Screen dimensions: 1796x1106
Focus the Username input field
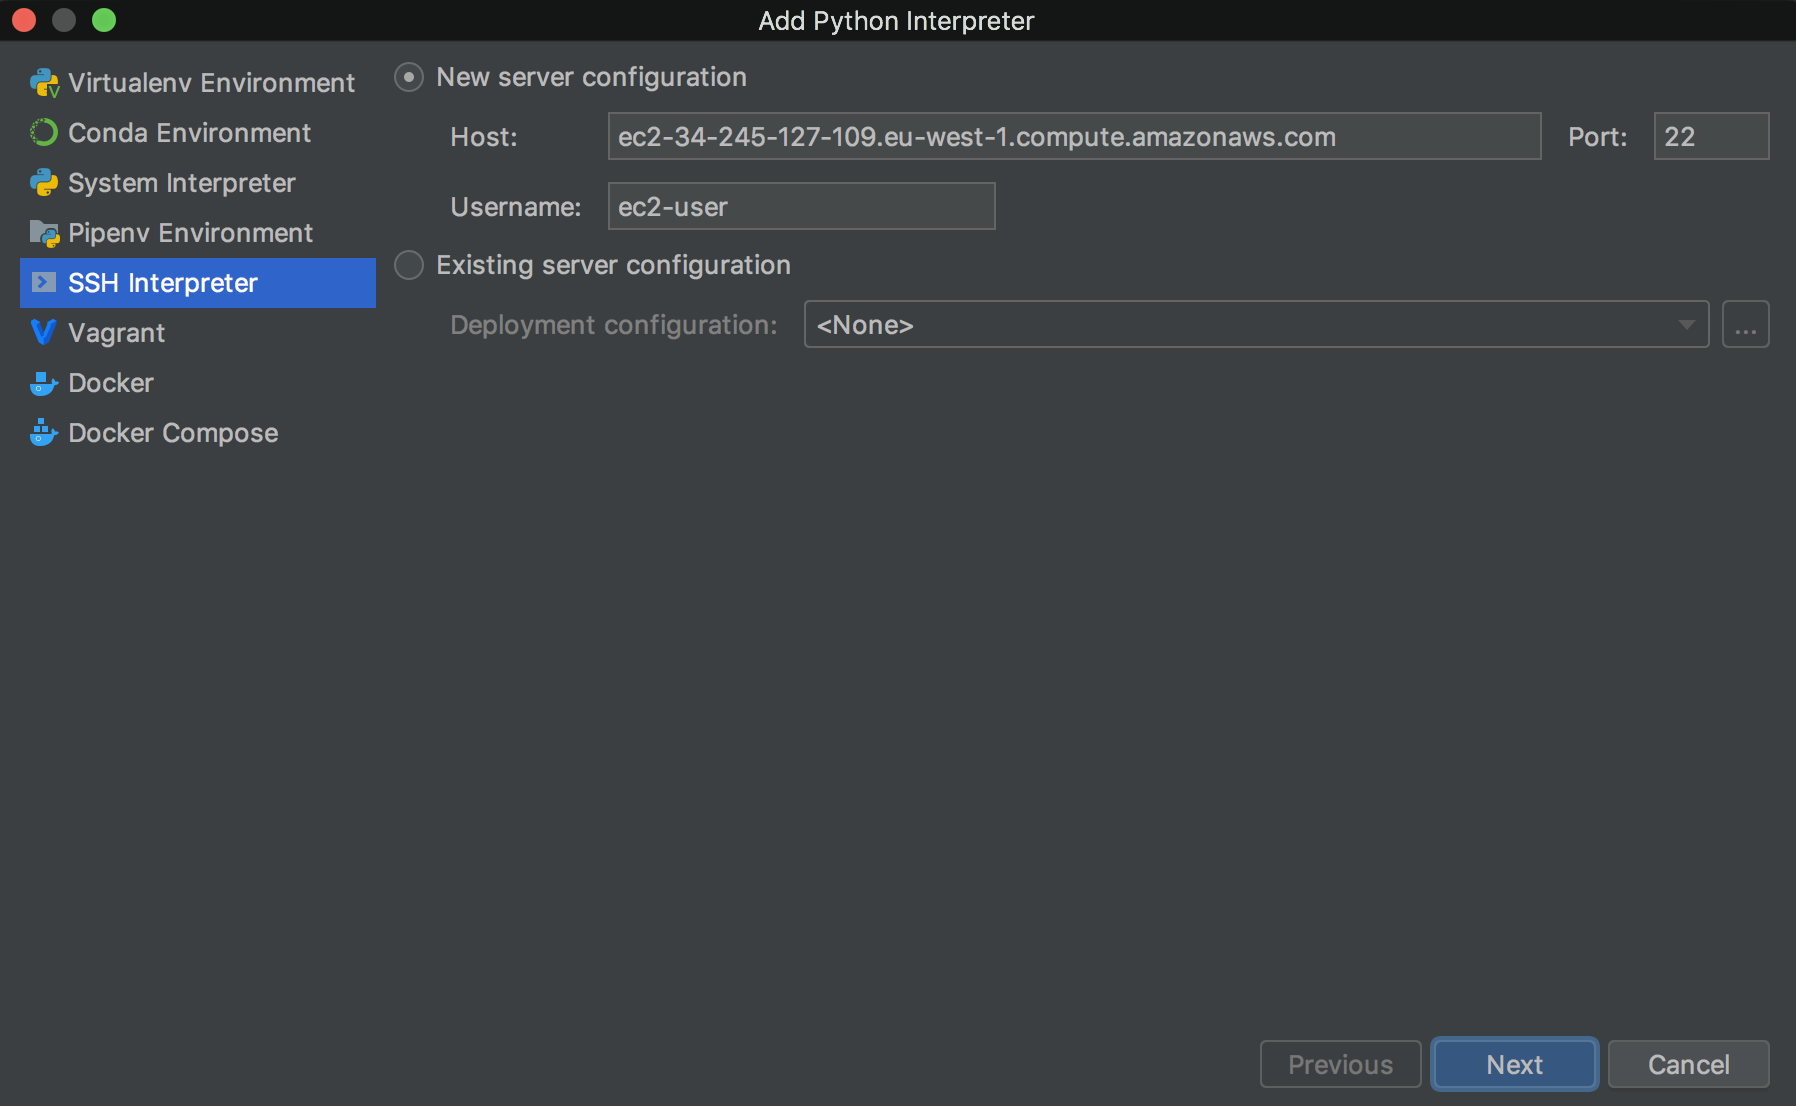[801, 207]
